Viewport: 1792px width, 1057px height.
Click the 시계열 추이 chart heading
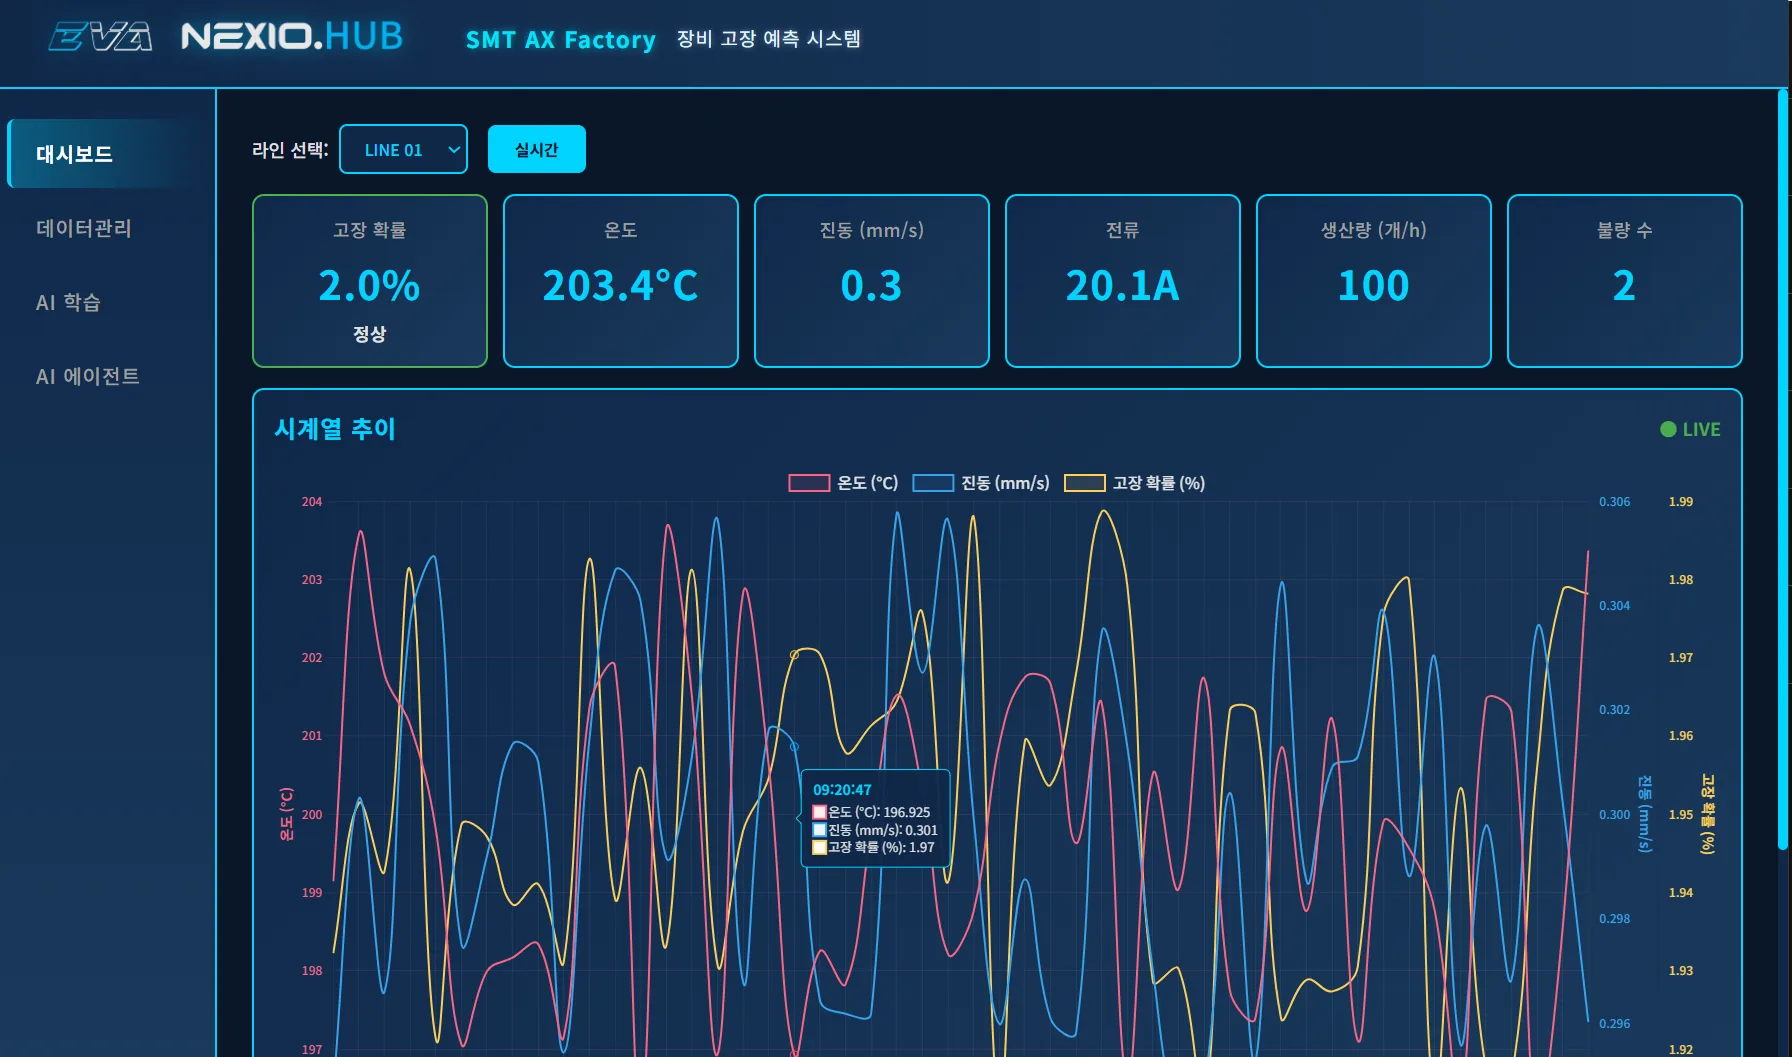click(335, 429)
